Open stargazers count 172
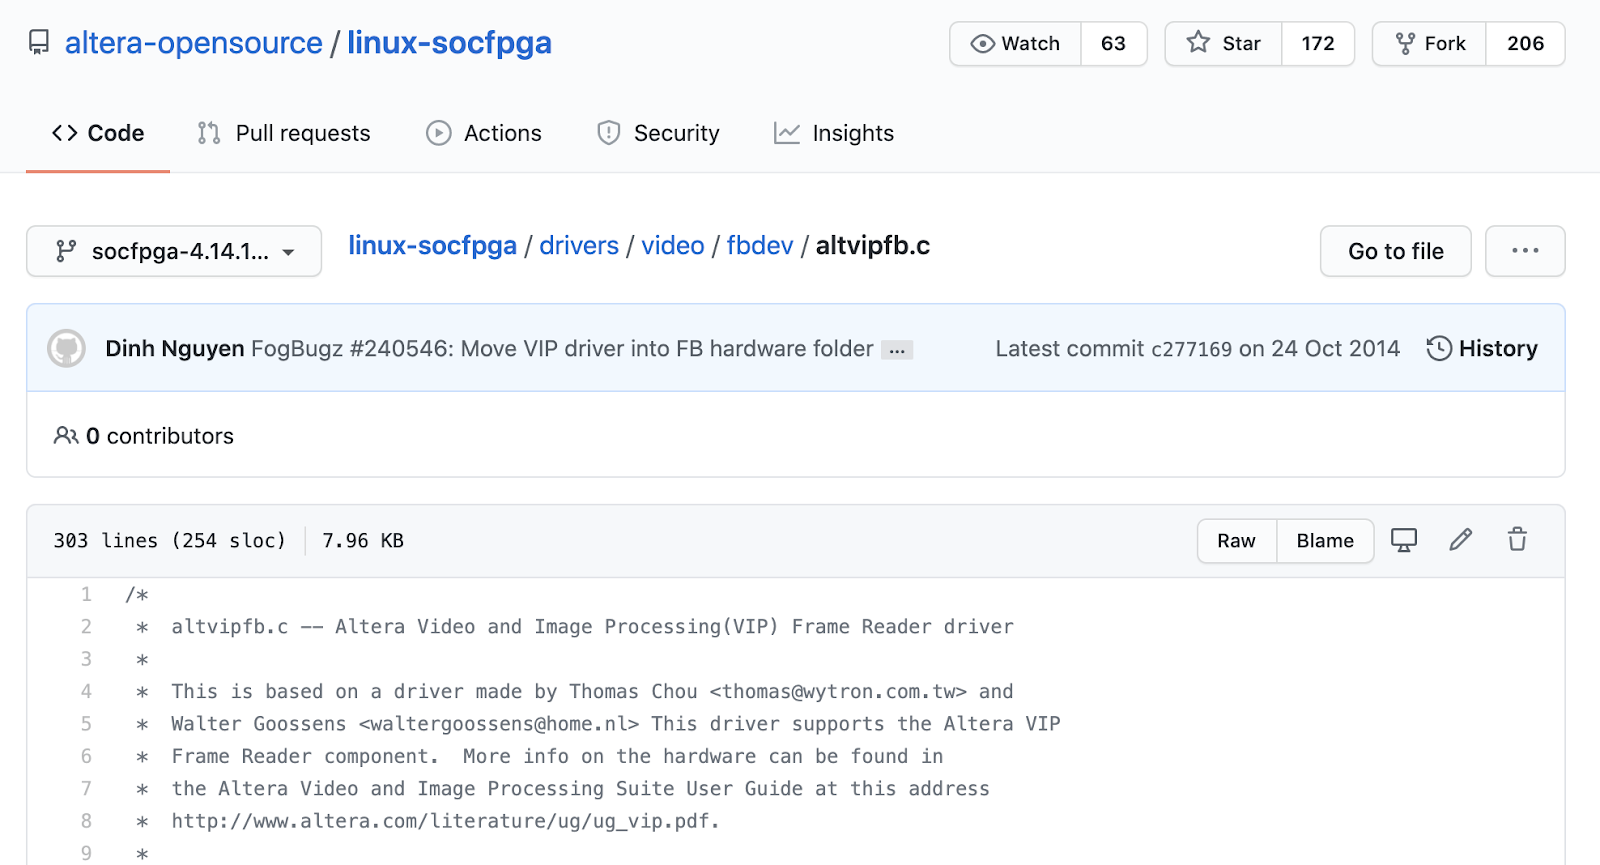Screen dimensions: 1600x865 (x=1317, y=44)
